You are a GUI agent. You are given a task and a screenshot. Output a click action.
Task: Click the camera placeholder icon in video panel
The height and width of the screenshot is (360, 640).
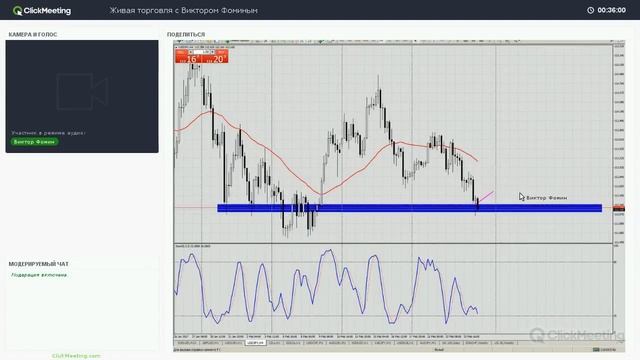coord(82,91)
